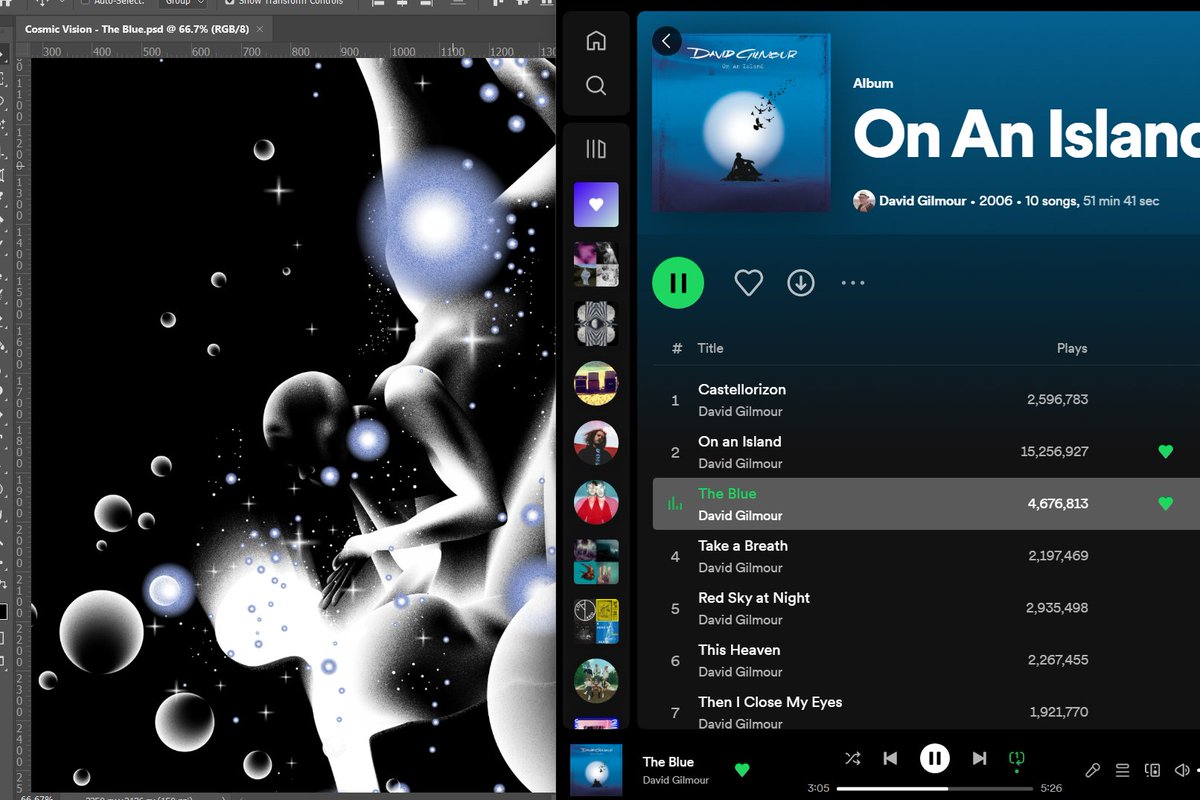
Task: Download the On An Island album
Action: click(x=800, y=283)
